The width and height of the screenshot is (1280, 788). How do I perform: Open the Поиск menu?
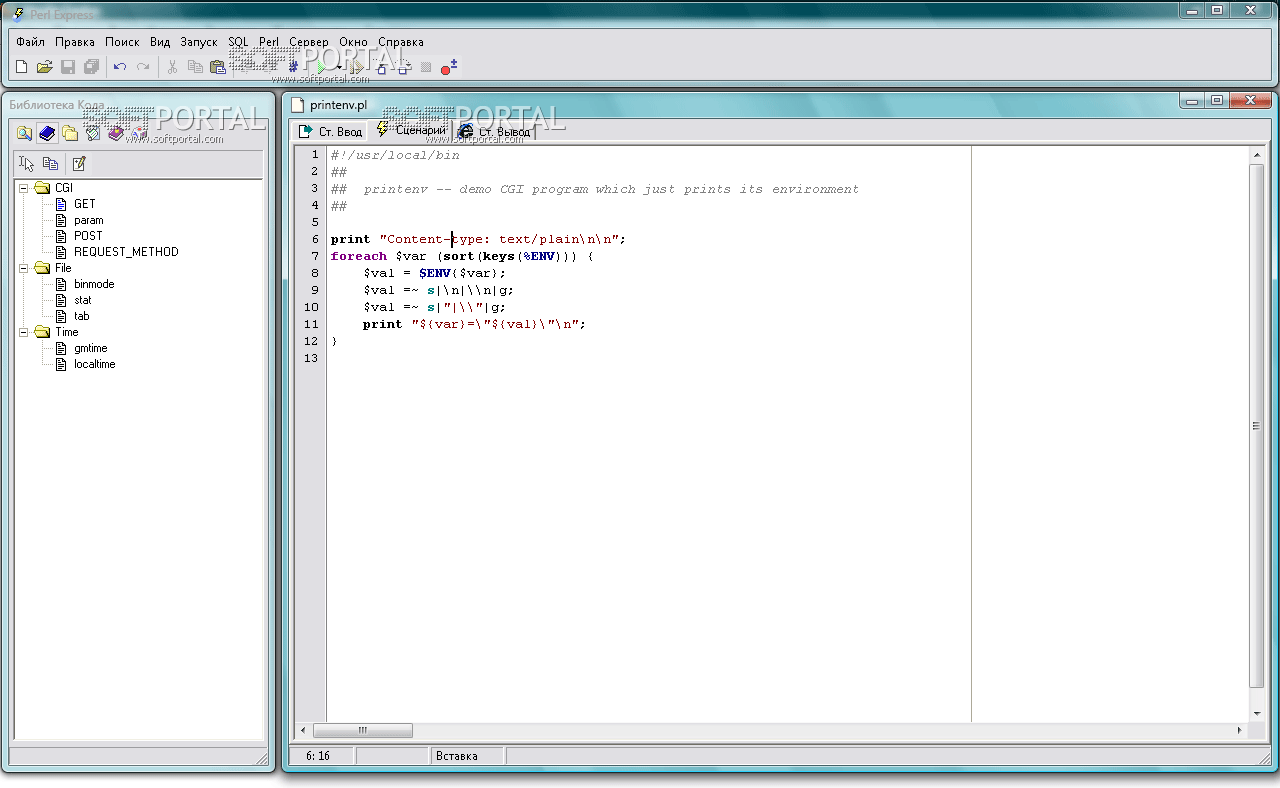[x=122, y=42]
